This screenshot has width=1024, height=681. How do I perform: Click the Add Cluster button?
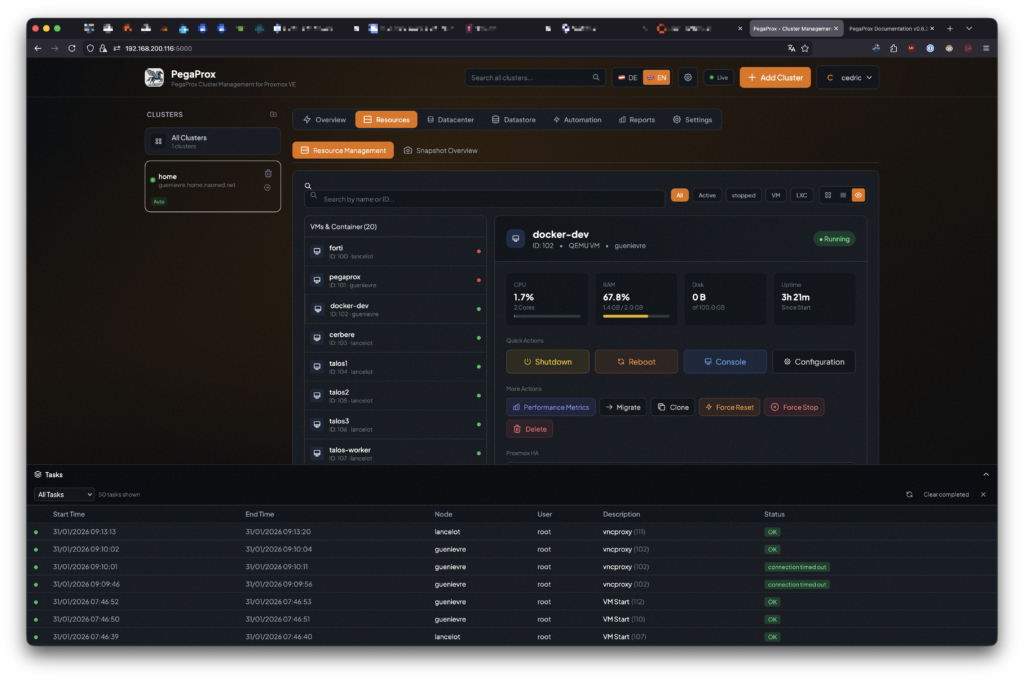(775, 77)
